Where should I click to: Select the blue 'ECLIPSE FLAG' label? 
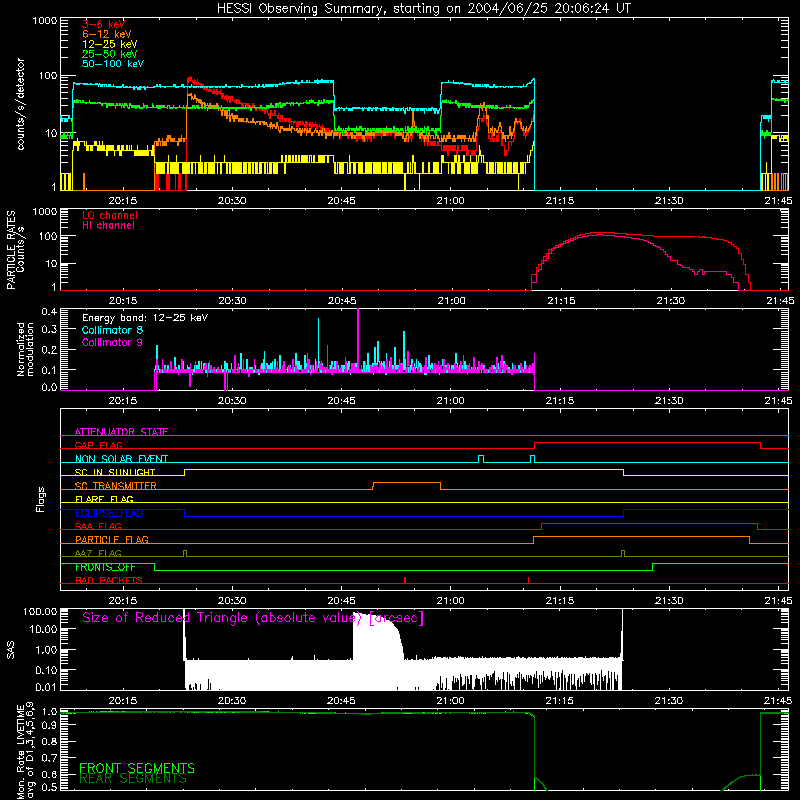click(x=109, y=513)
